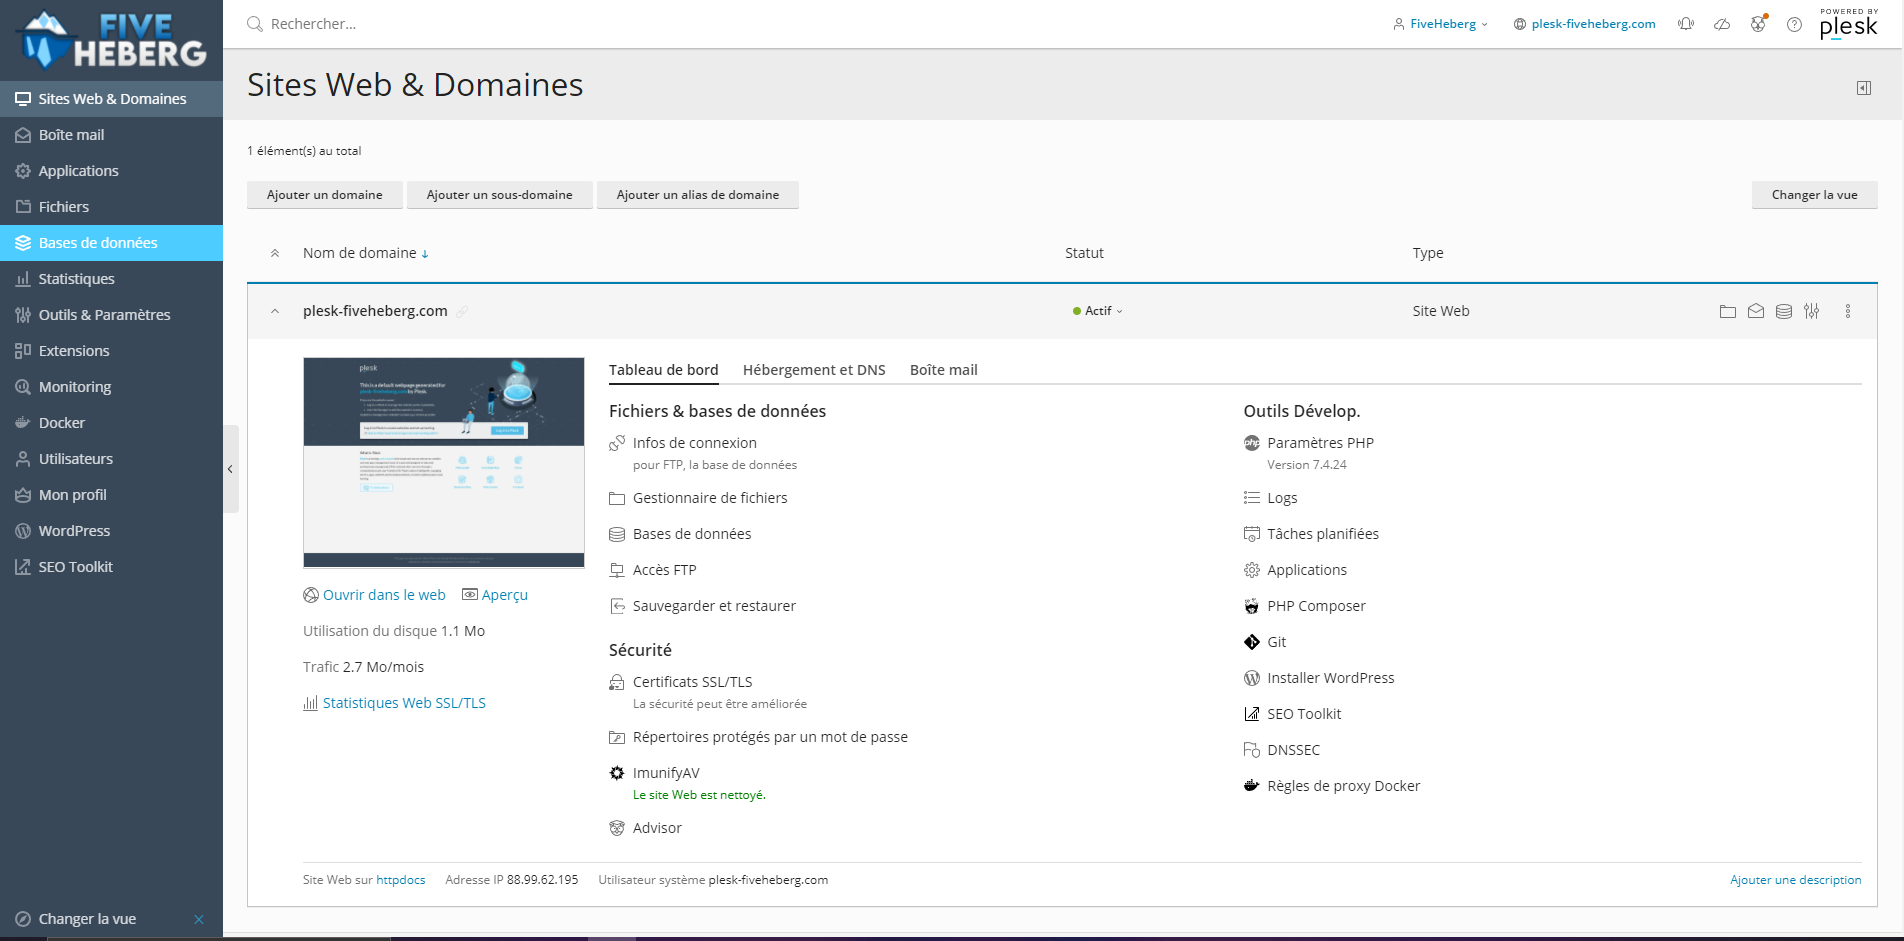This screenshot has height=941, width=1904.
Task: Open the Actif status dropdown
Action: click(x=1098, y=311)
